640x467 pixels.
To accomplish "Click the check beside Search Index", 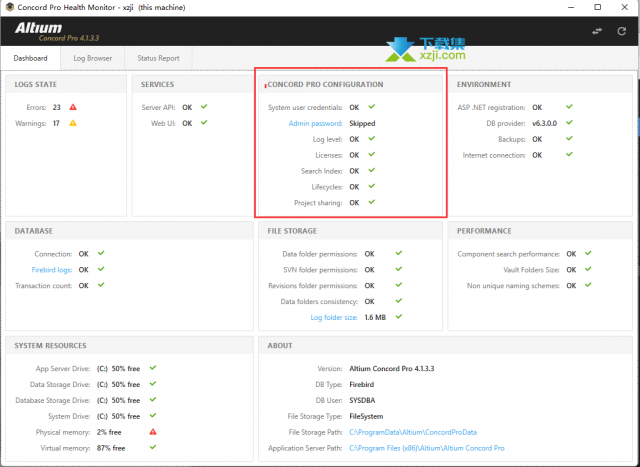I will (x=371, y=170).
